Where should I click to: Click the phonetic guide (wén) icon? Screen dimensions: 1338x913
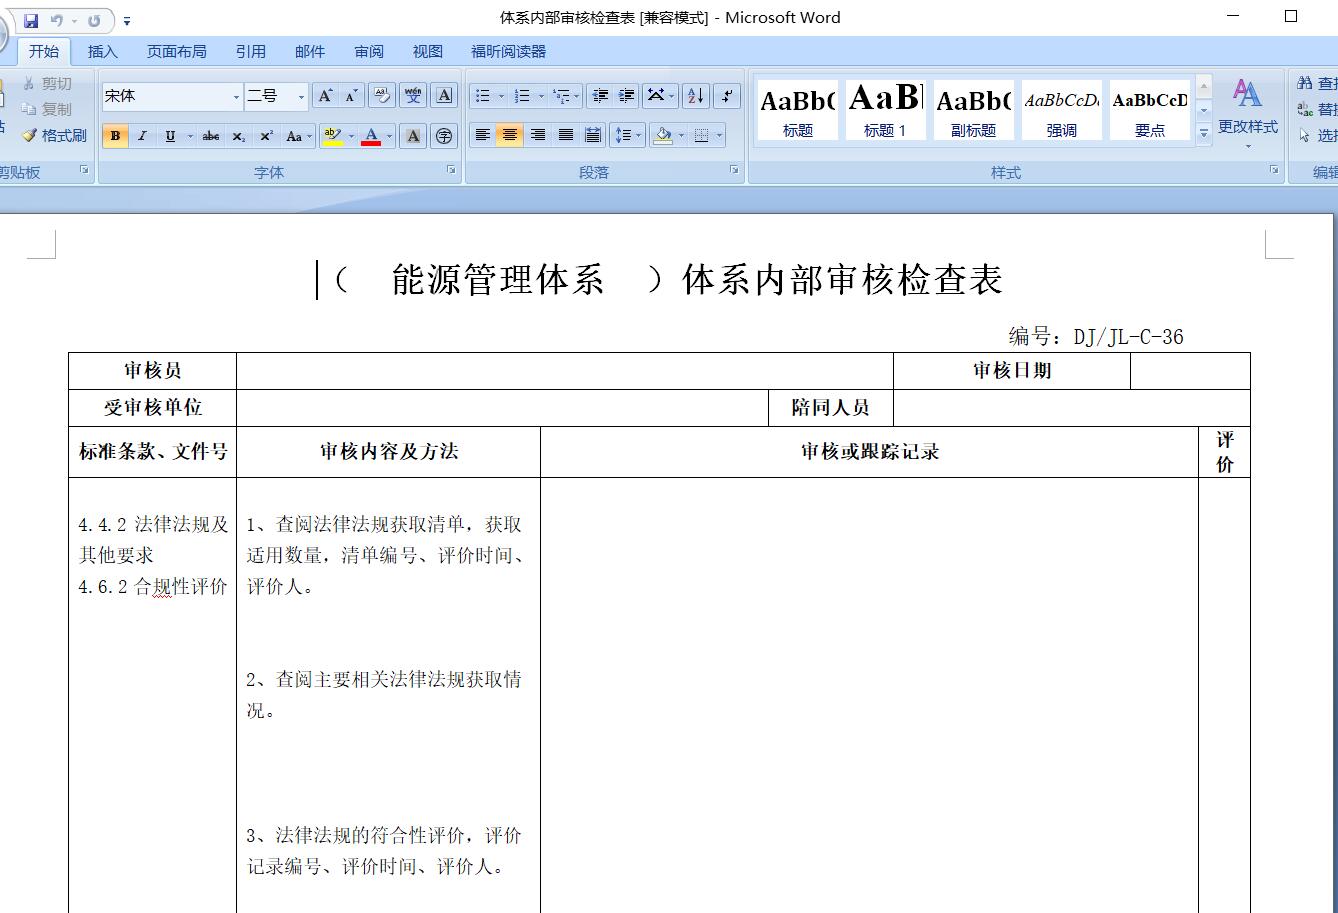click(x=413, y=96)
